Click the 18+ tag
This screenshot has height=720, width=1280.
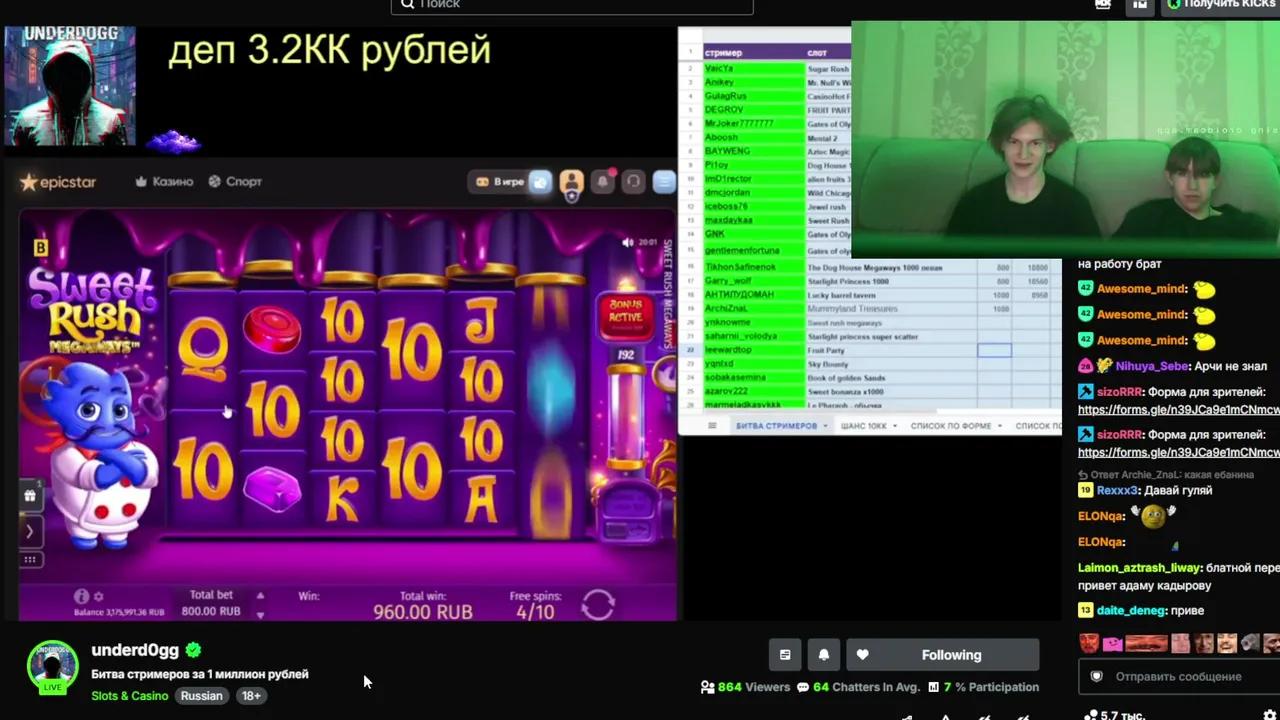[x=251, y=696]
